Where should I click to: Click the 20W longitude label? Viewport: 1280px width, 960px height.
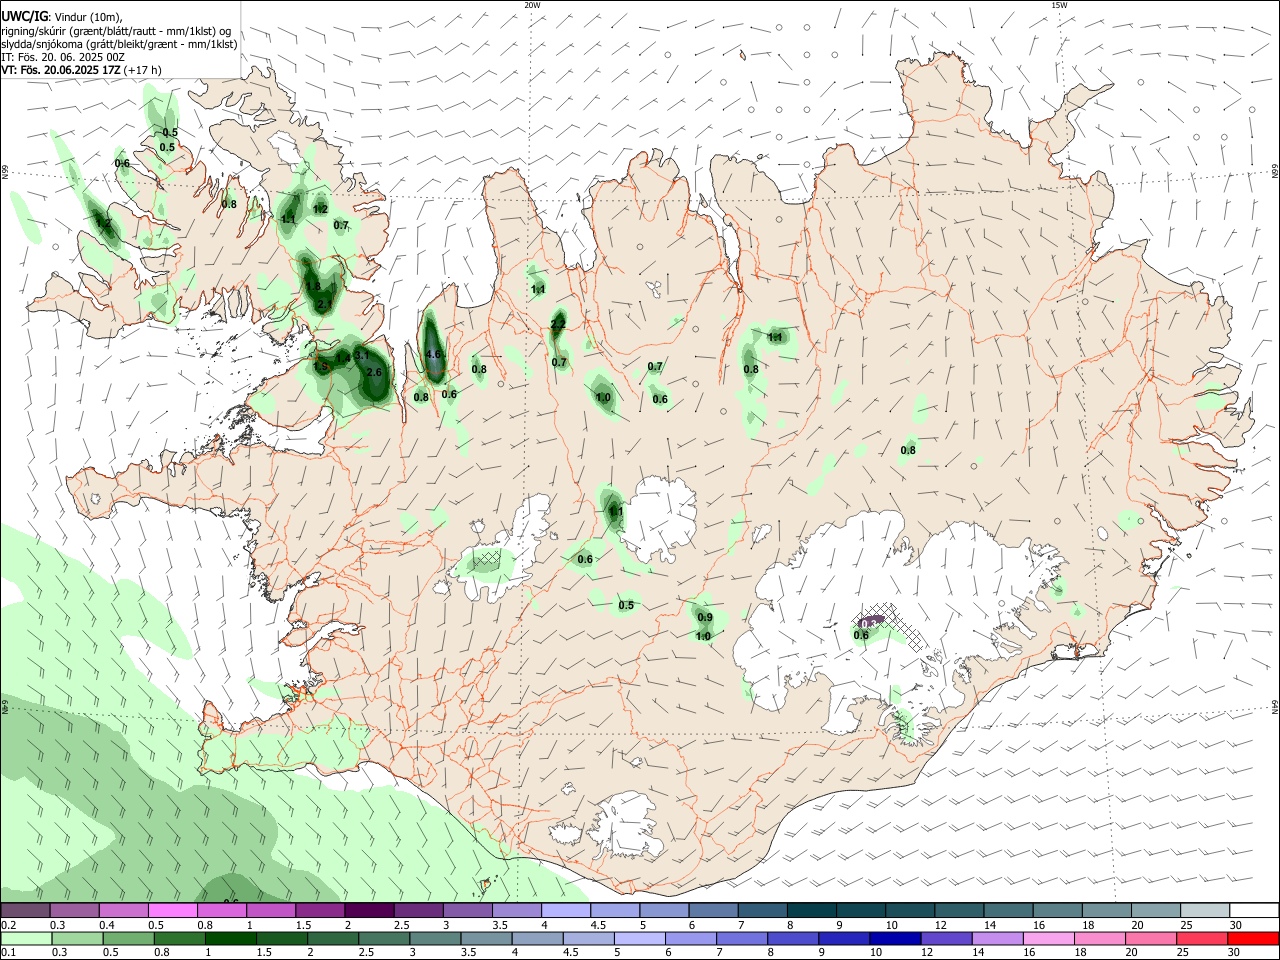tap(532, 5)
